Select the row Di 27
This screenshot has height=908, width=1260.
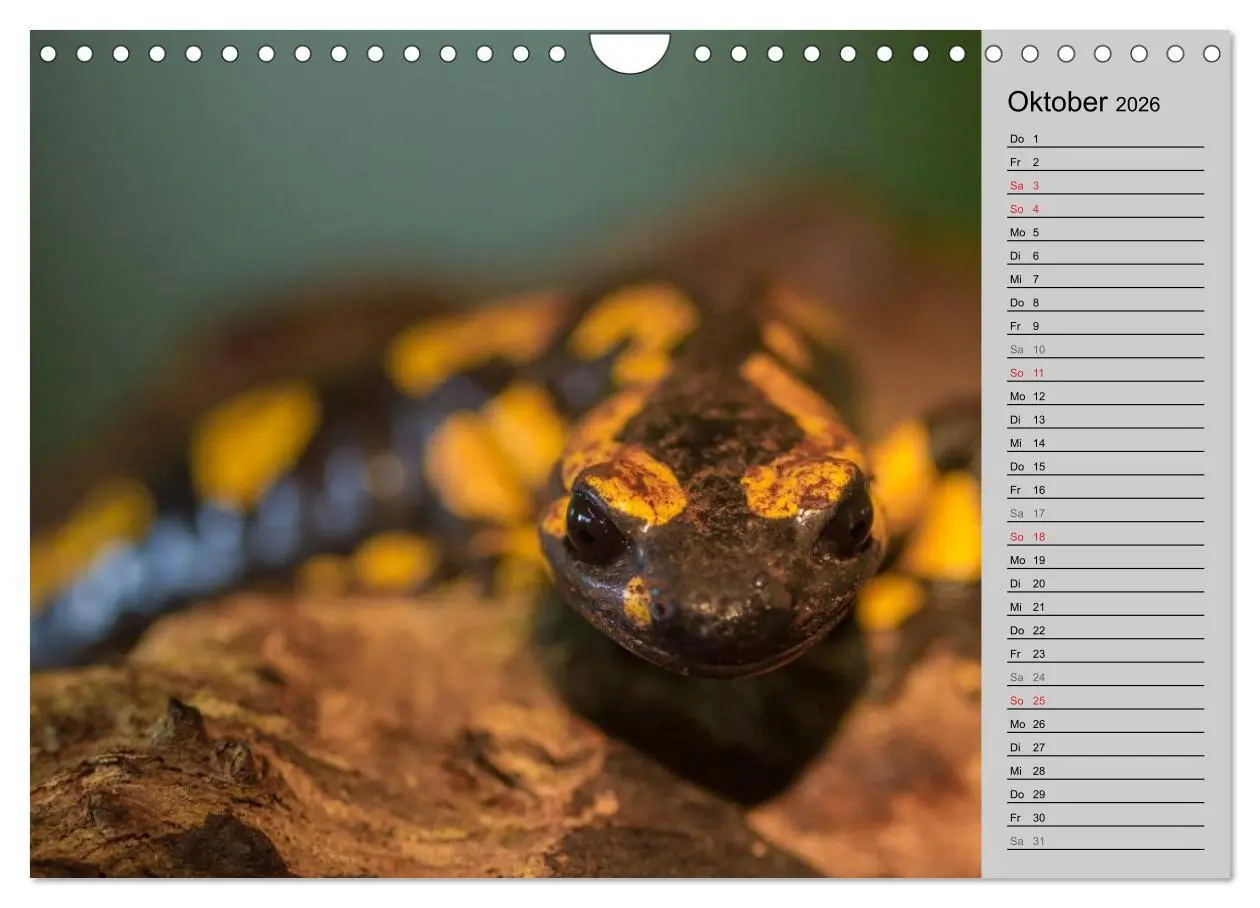(x=1105, y=748)
